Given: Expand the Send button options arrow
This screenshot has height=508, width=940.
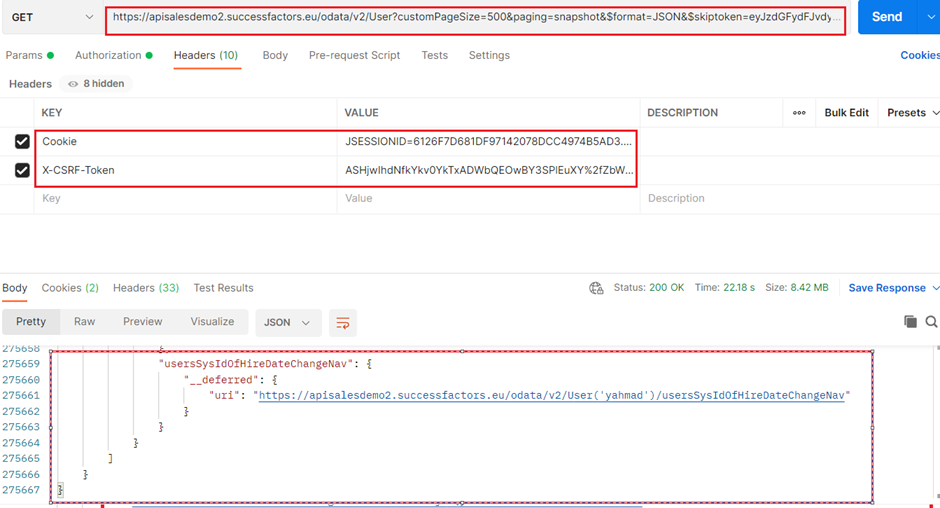Looking at the screenshot, I should (930, 17).
